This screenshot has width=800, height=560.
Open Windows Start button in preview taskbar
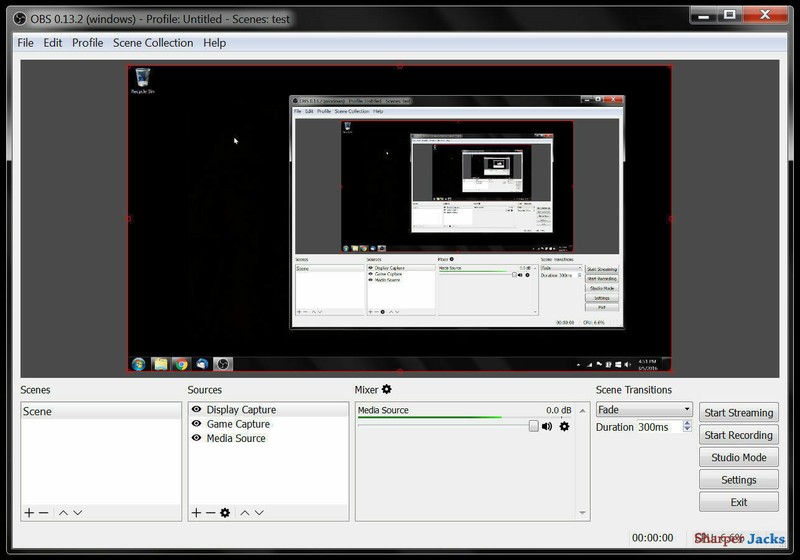[x=138, y=364]
